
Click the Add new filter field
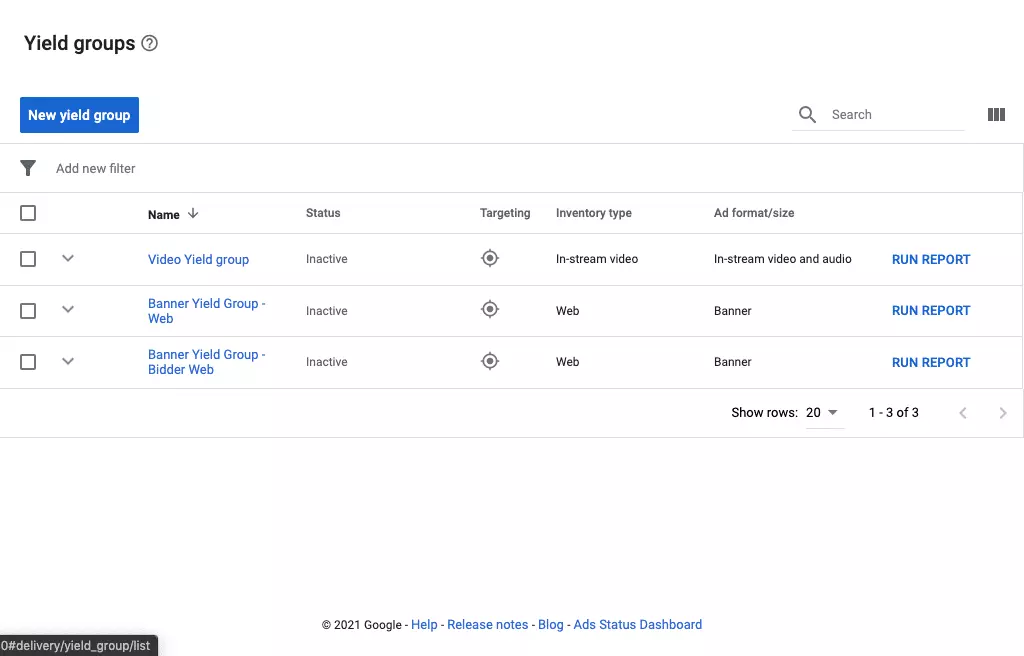(x=95, y=169)
